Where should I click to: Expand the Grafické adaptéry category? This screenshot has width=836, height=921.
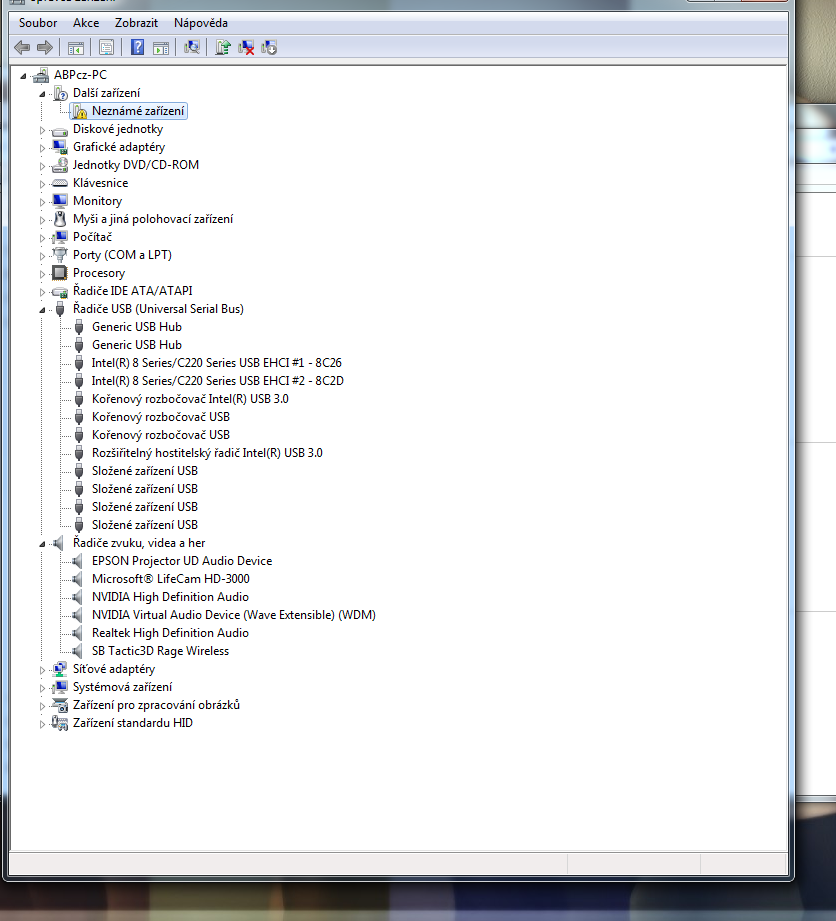pos(42,148)
